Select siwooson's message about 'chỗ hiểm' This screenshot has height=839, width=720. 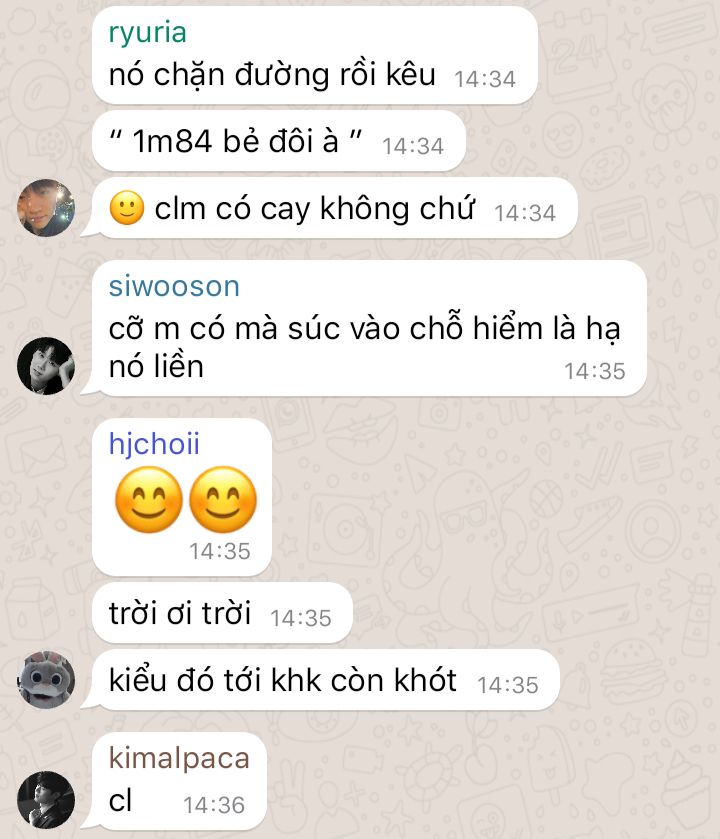click(369, 329)
